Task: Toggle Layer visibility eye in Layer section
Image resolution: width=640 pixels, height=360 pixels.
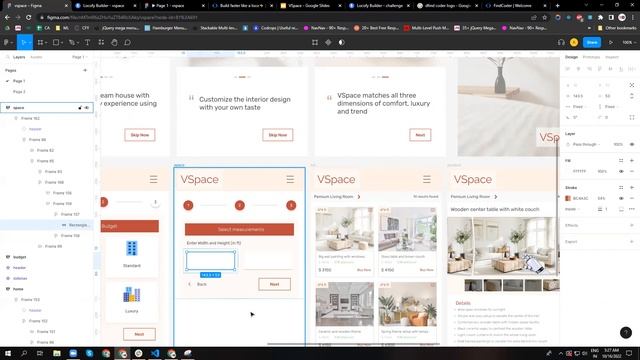Action: coord(631,144)
